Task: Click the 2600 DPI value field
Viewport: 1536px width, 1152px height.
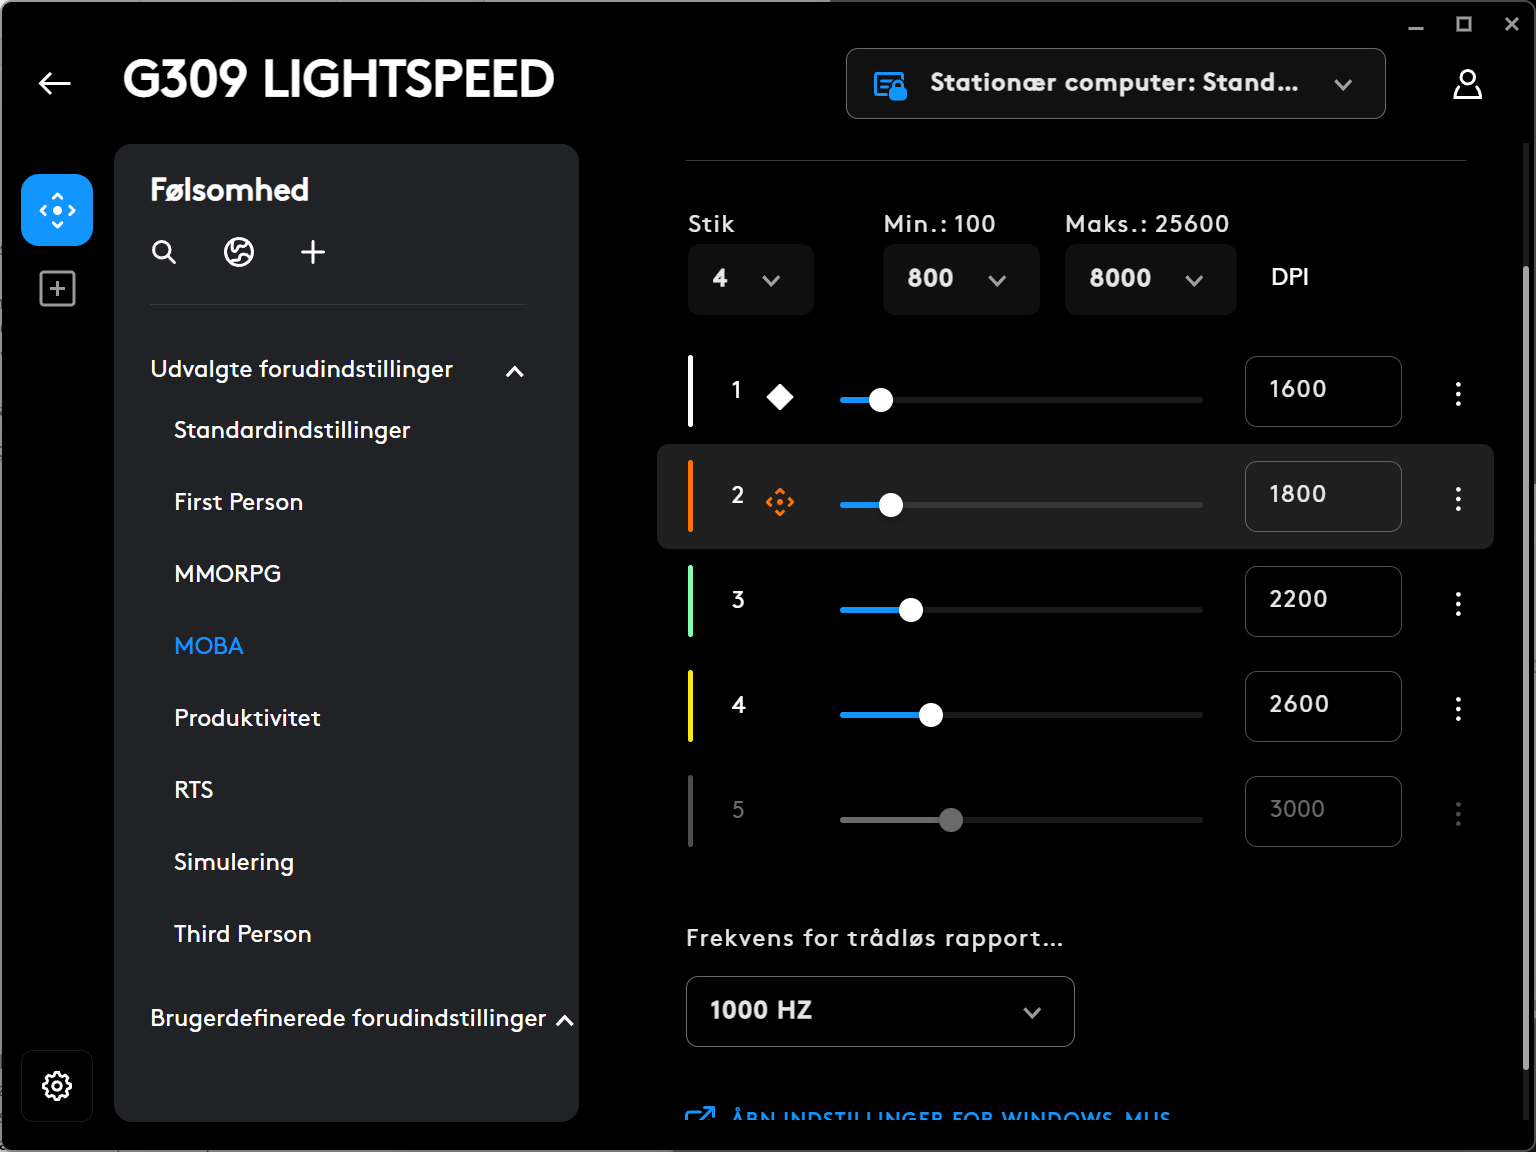Action: tap(1323, 706)
